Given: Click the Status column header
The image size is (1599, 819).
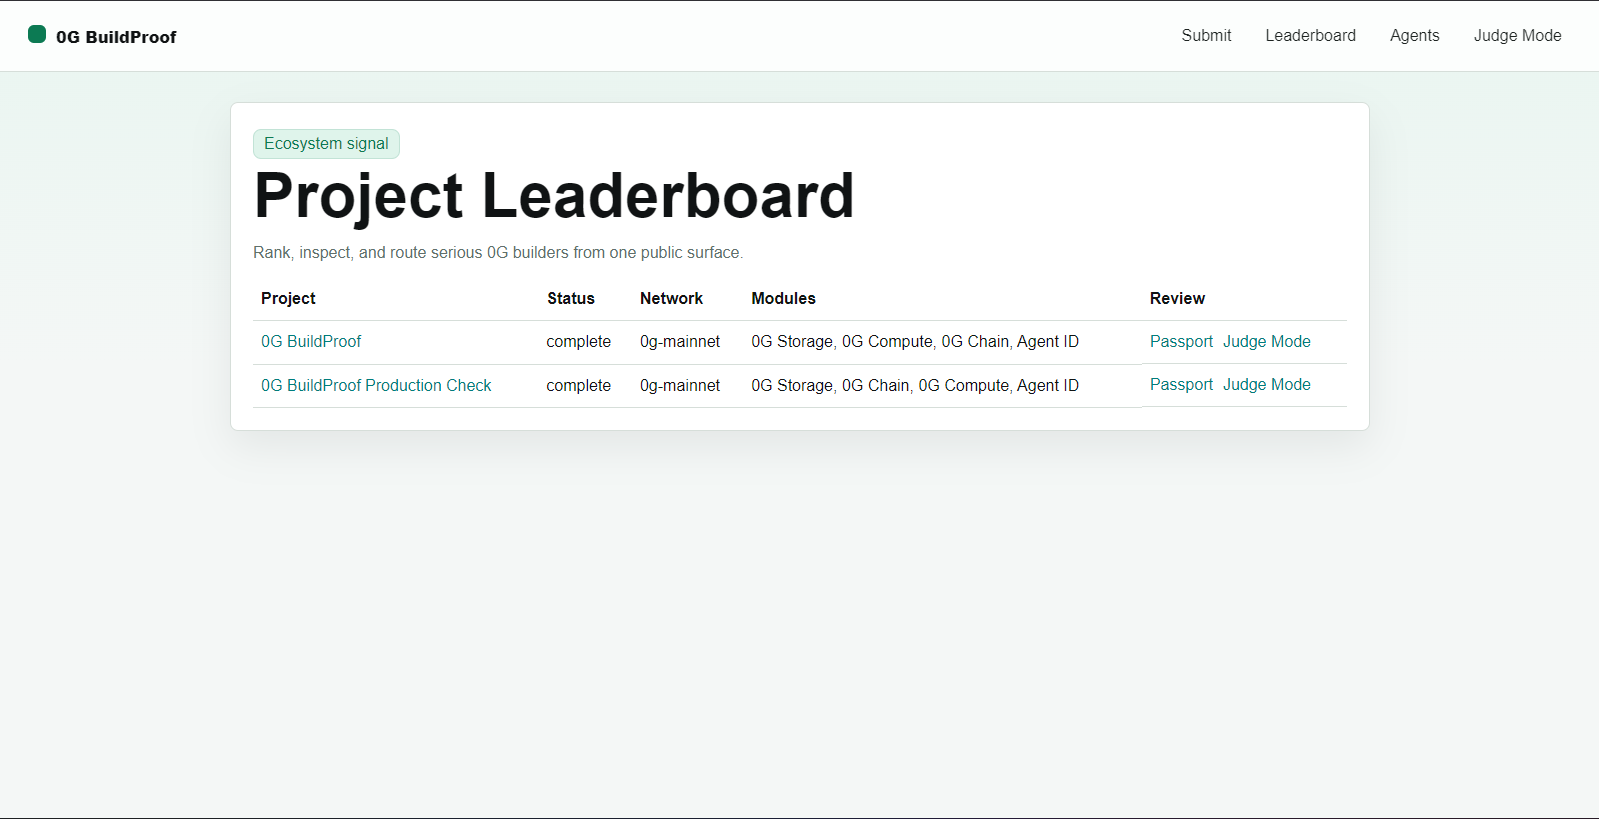Looking at the screenshot, I should point(570,299).
